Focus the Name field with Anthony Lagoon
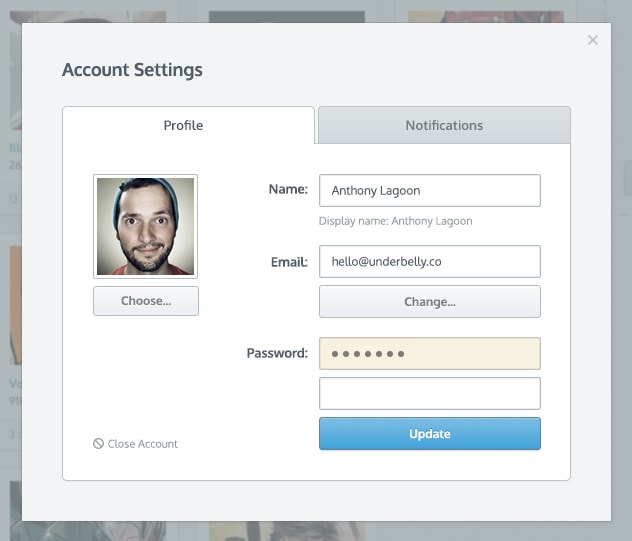The height and width of the screenshot is (541, 632). (x=429, y=190)
